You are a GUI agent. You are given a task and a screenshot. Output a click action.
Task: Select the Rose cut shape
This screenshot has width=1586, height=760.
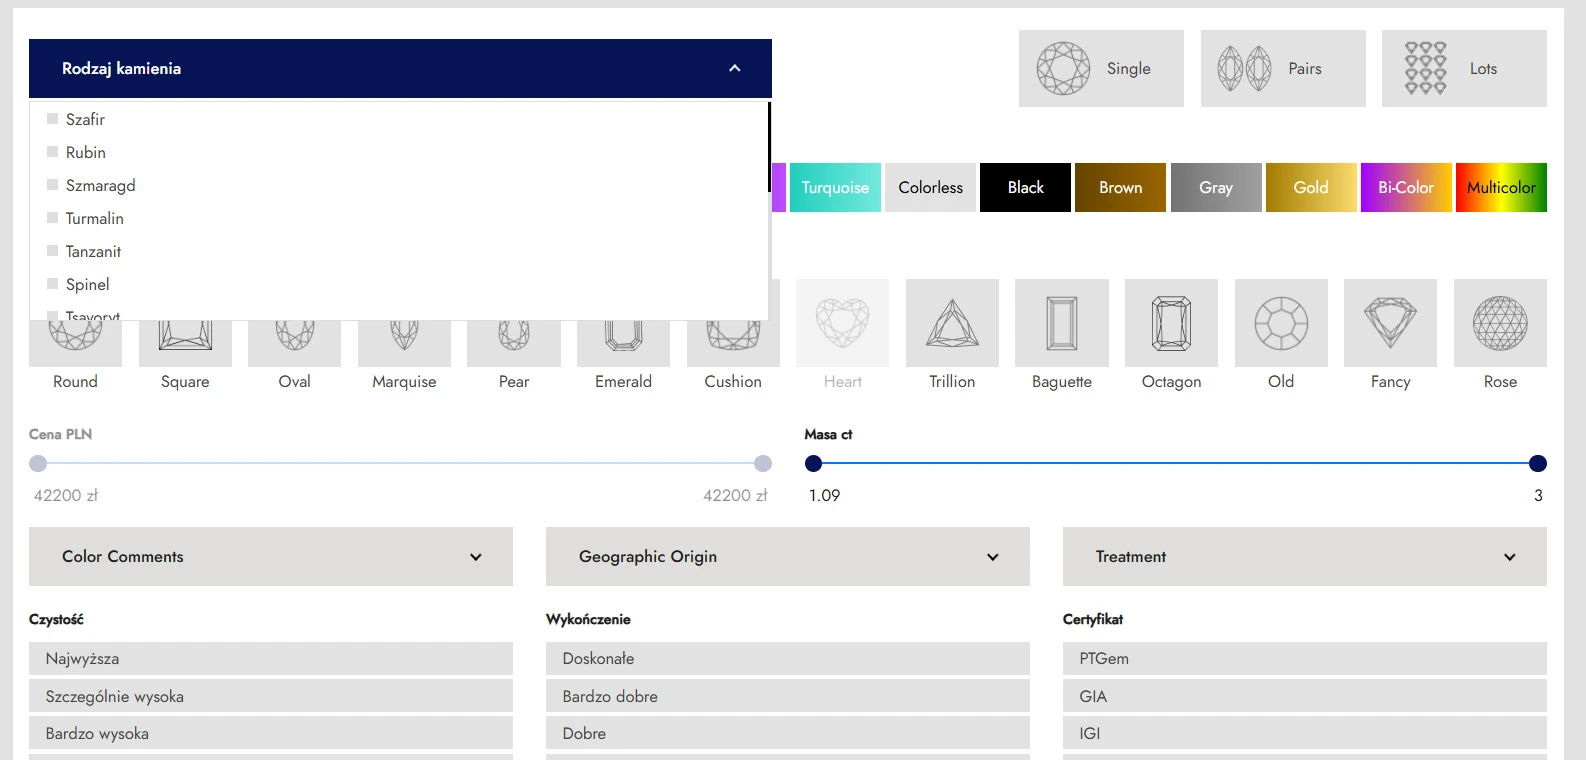coord(1500,323)
